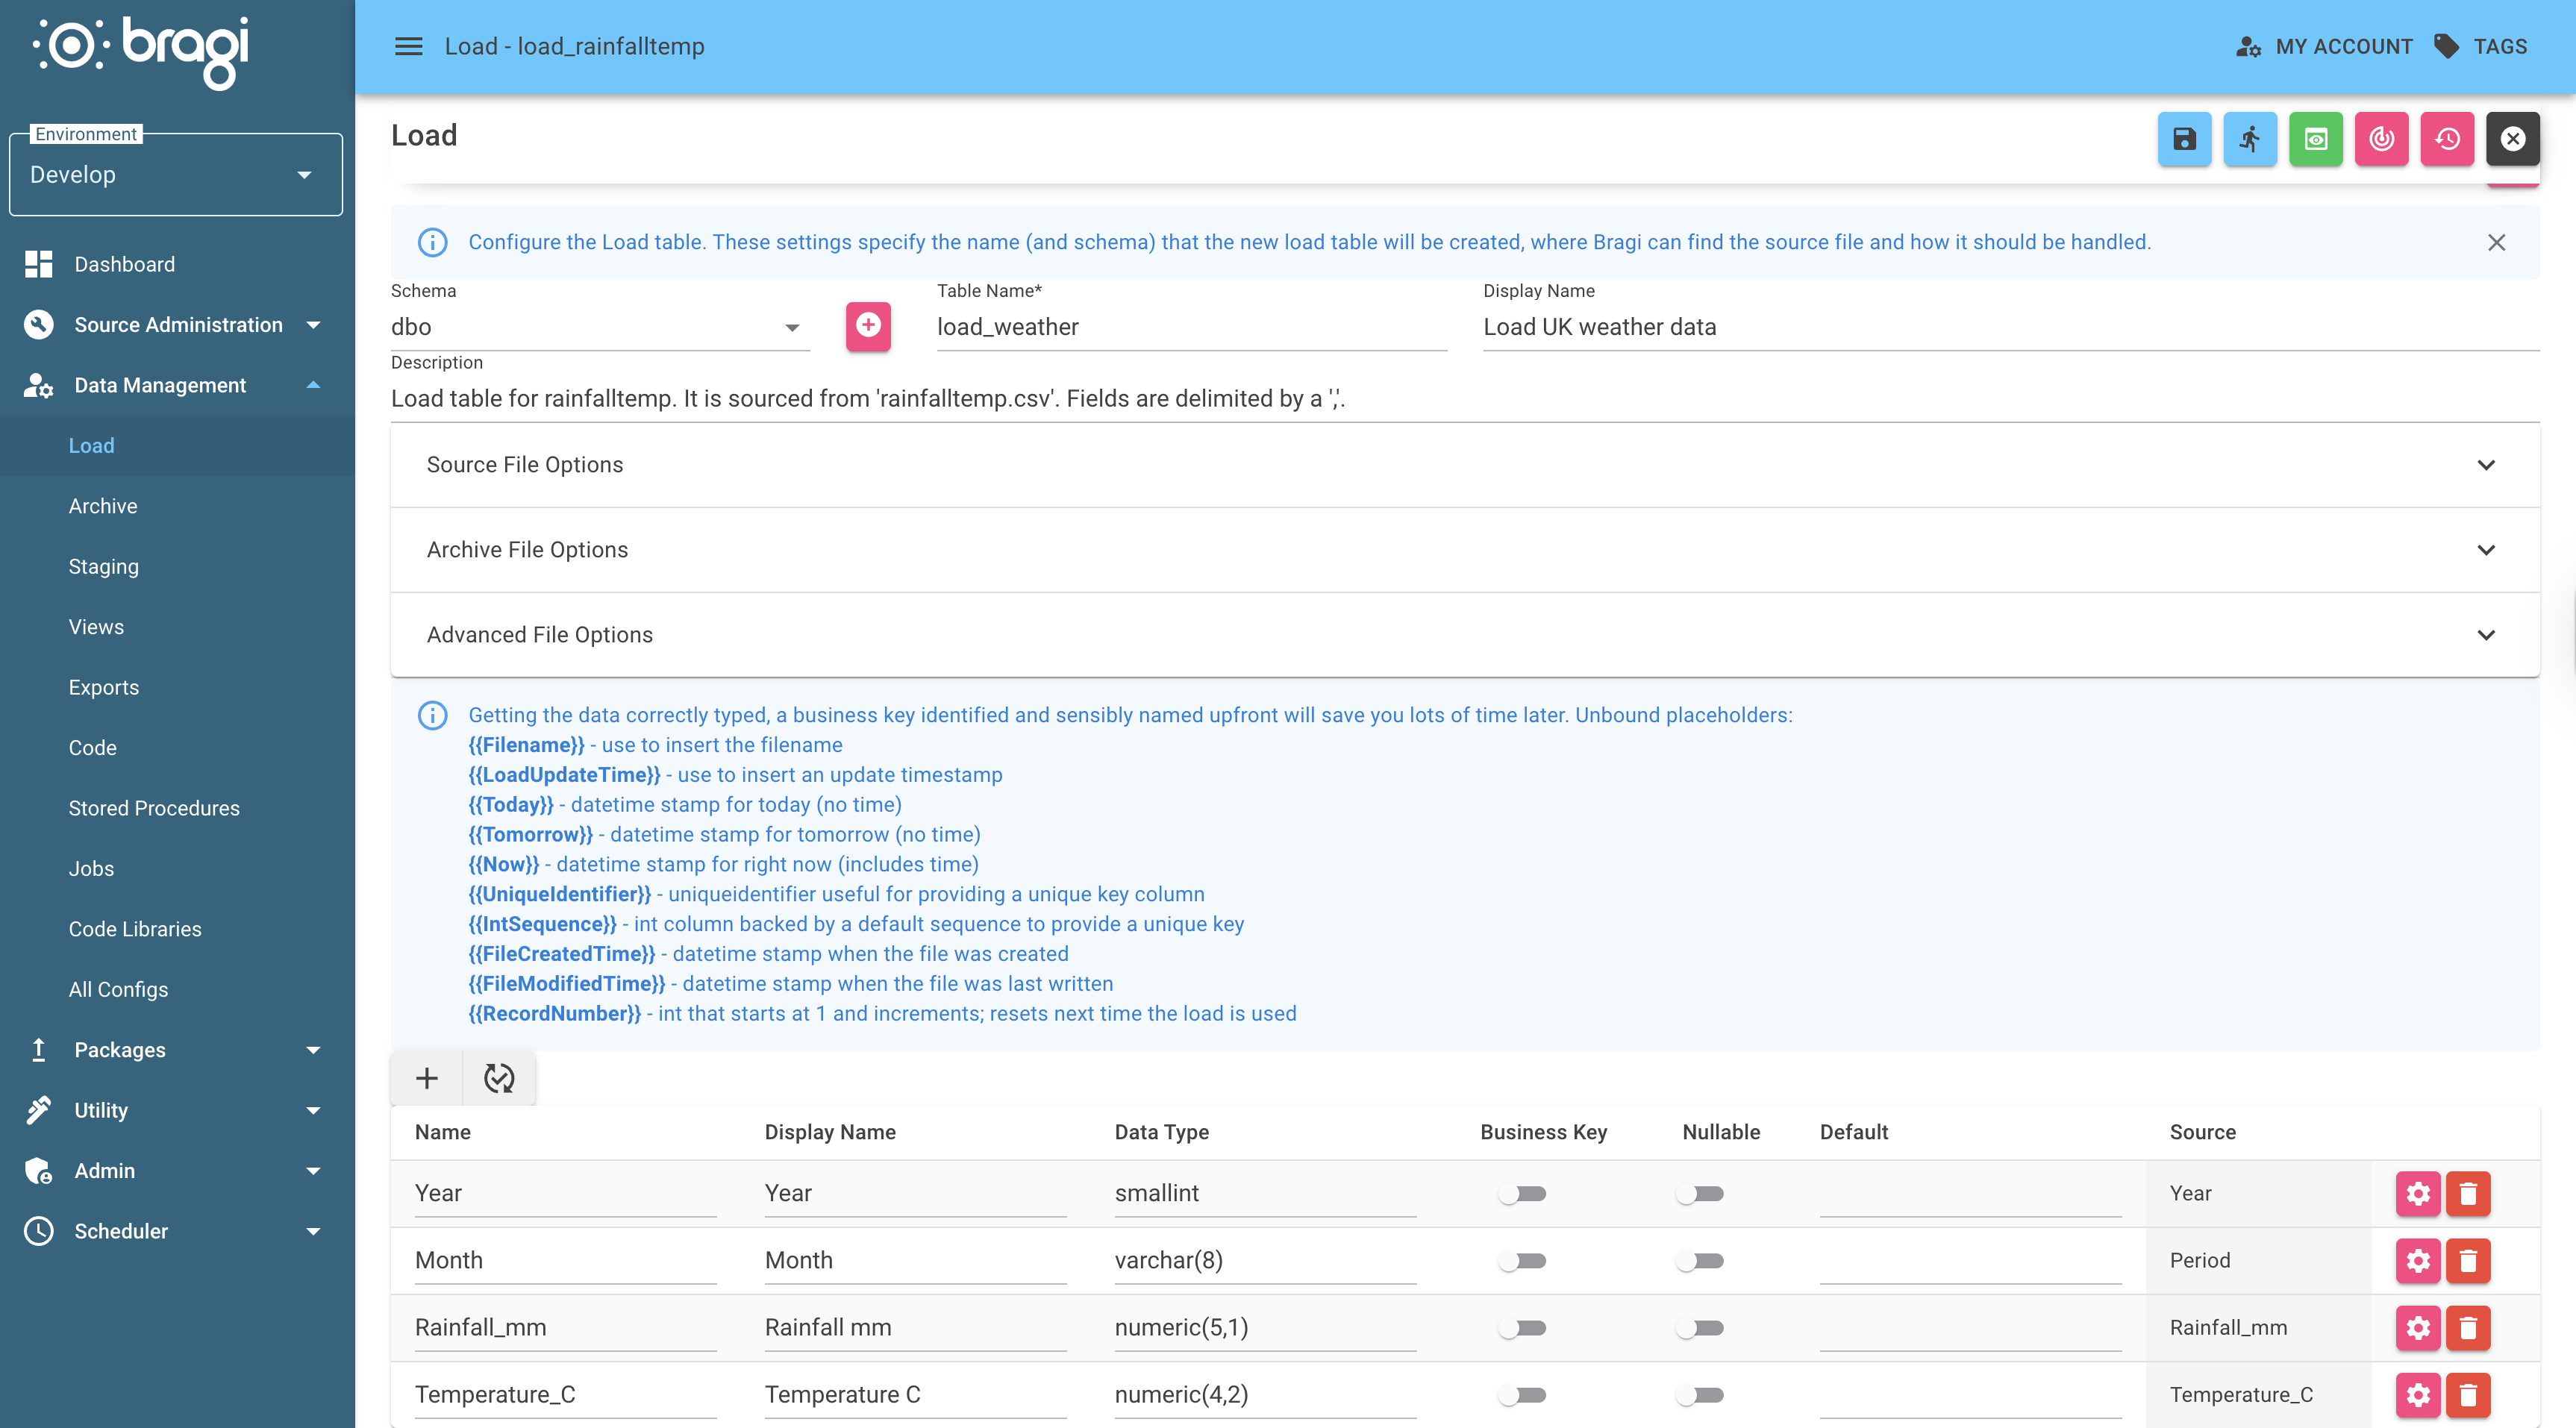Click the TAGS button
Viewport: 2576px width, 1428px height.
pos(2481,46)
